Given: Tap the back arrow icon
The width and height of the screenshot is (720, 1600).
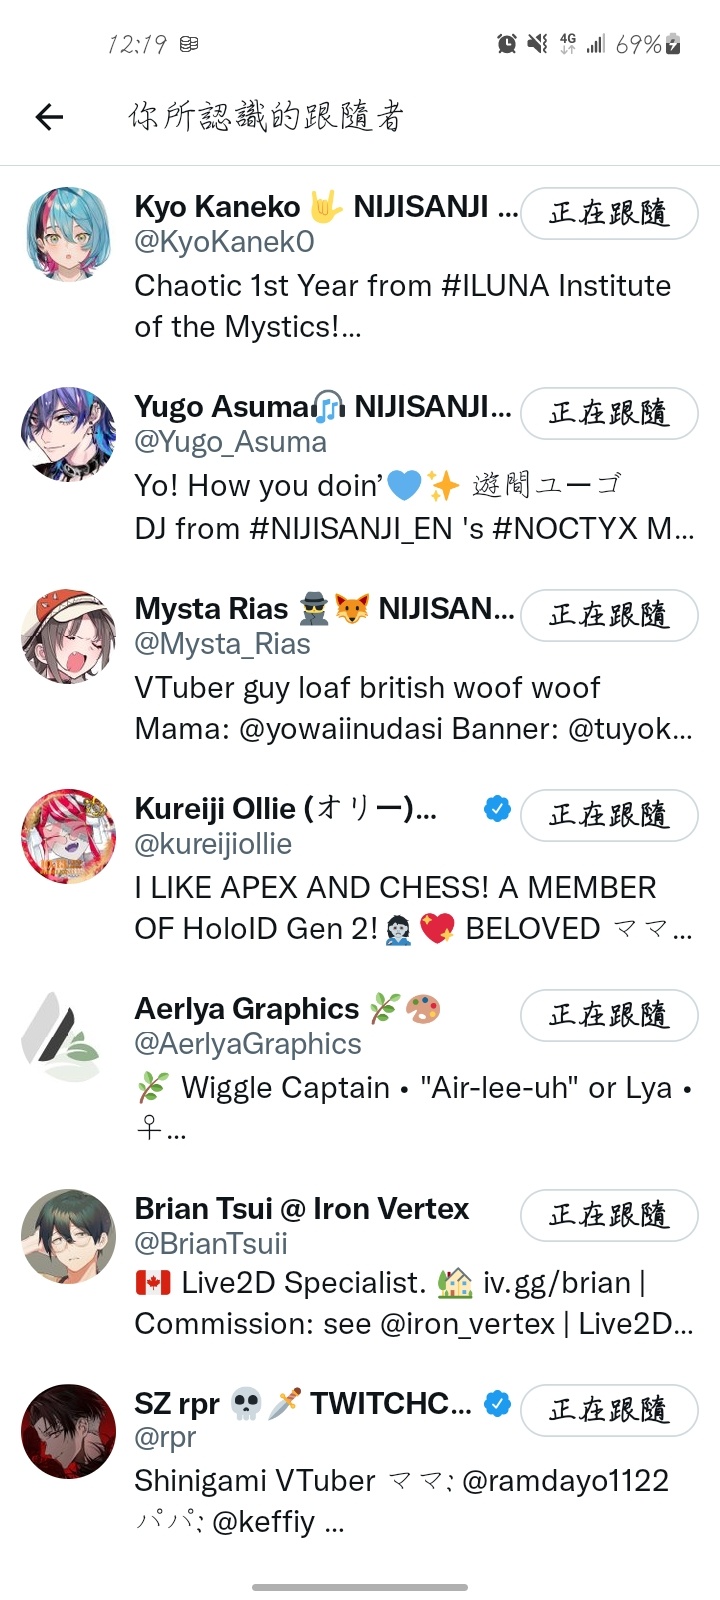Looking at the screenshot, I should tap(49, 117).
